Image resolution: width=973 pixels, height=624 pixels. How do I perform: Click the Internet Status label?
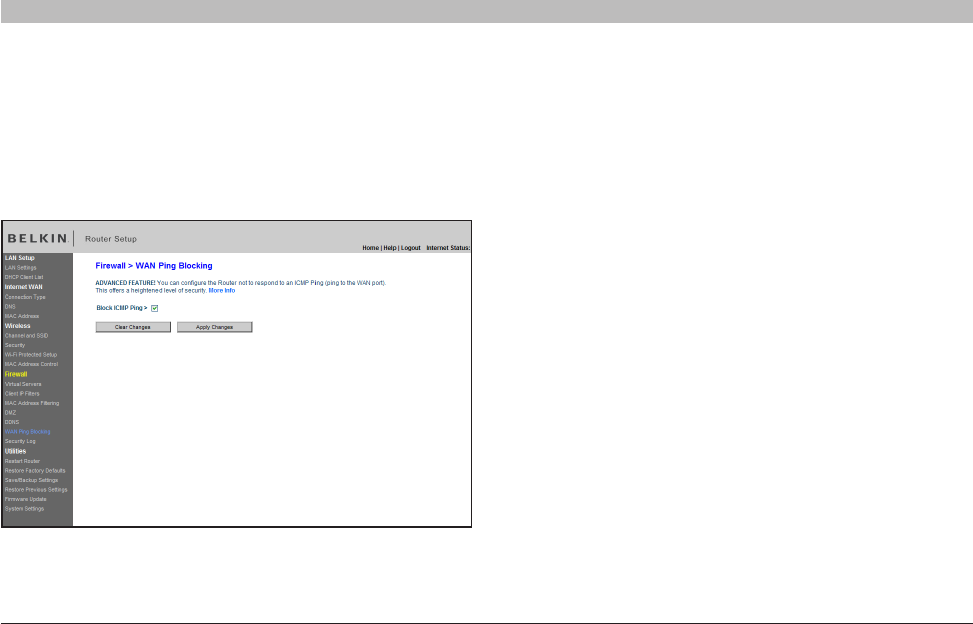pos(448,247)
